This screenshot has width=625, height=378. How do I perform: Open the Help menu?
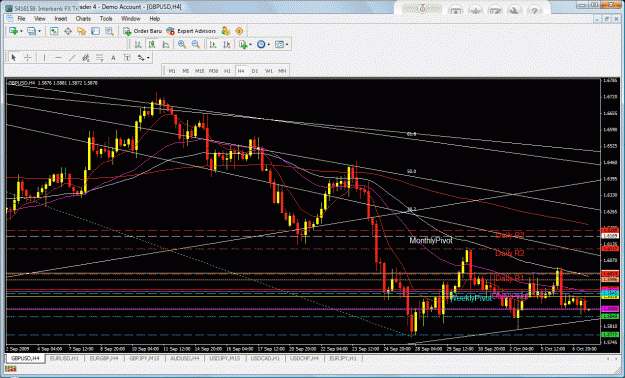click(155, 19)
